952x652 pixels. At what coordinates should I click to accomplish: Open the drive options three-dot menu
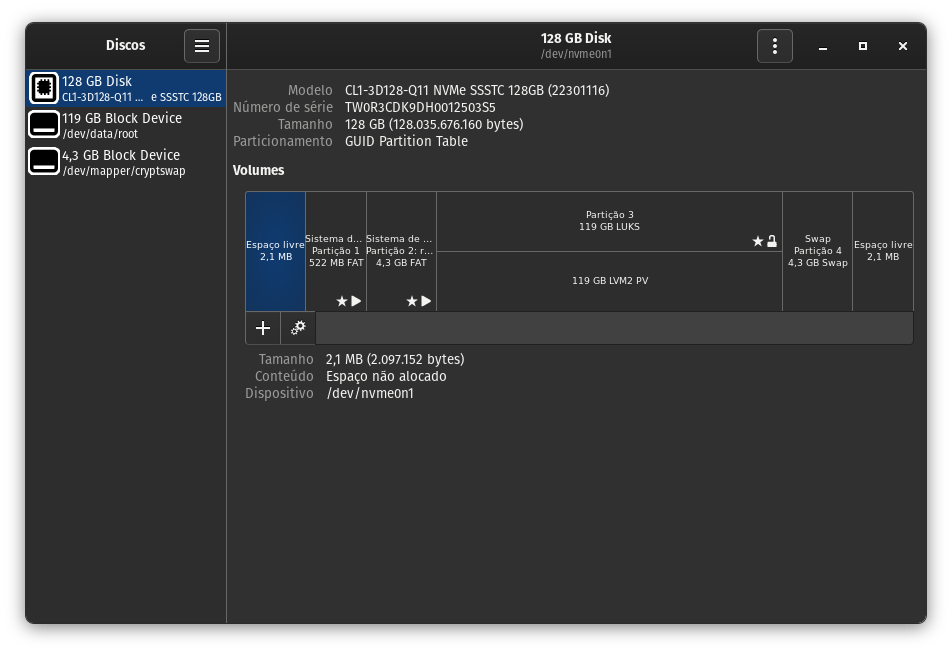(774, 46)
